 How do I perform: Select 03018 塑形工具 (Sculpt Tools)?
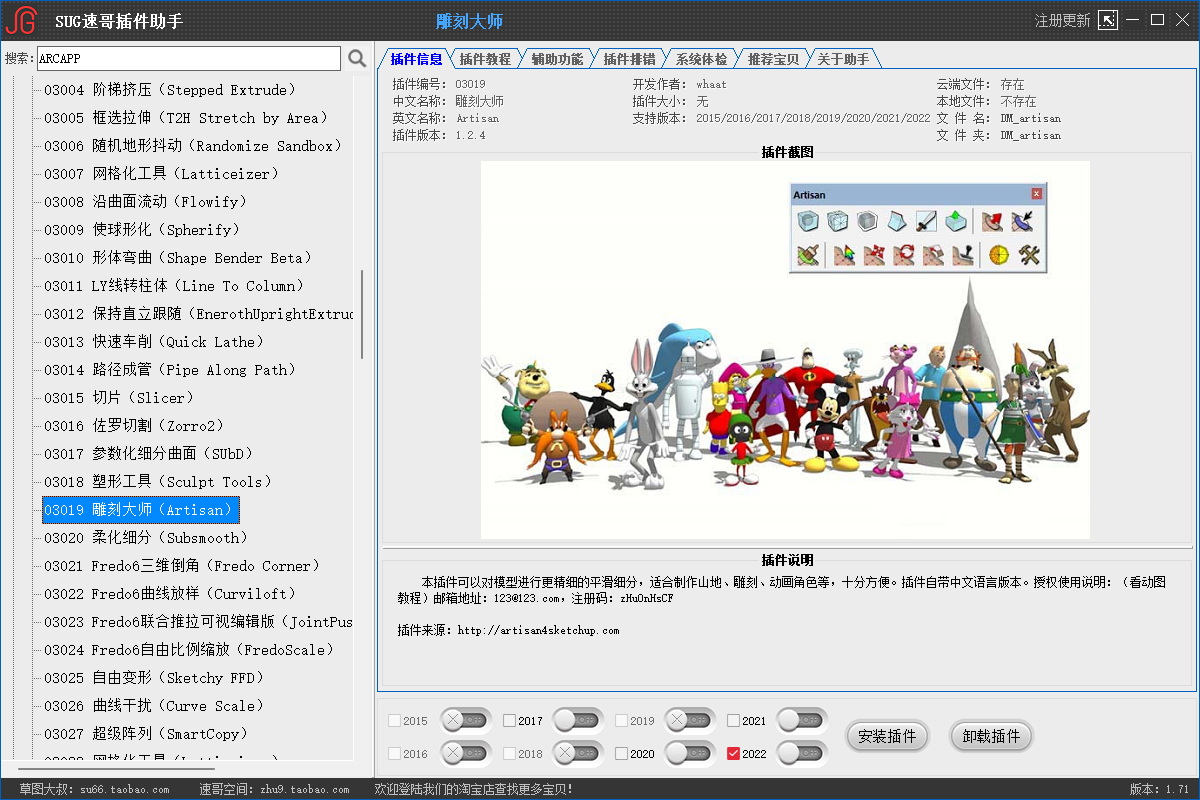pos(158,482)
